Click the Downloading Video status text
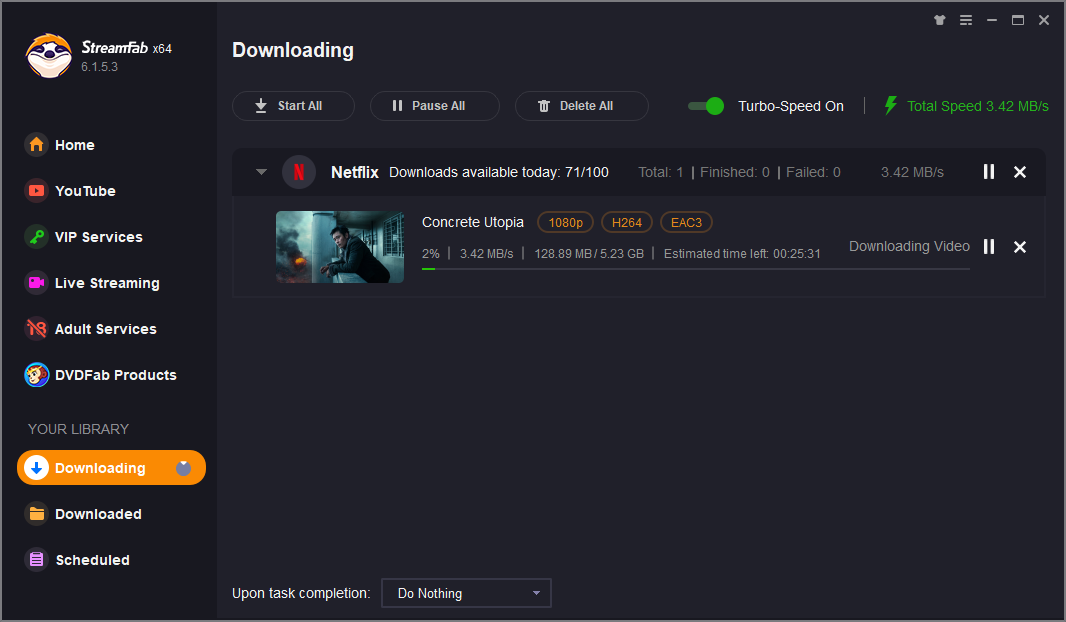The height and width of the screenshot is (622, 1066). pyautogui.click(x=909, y=246)
